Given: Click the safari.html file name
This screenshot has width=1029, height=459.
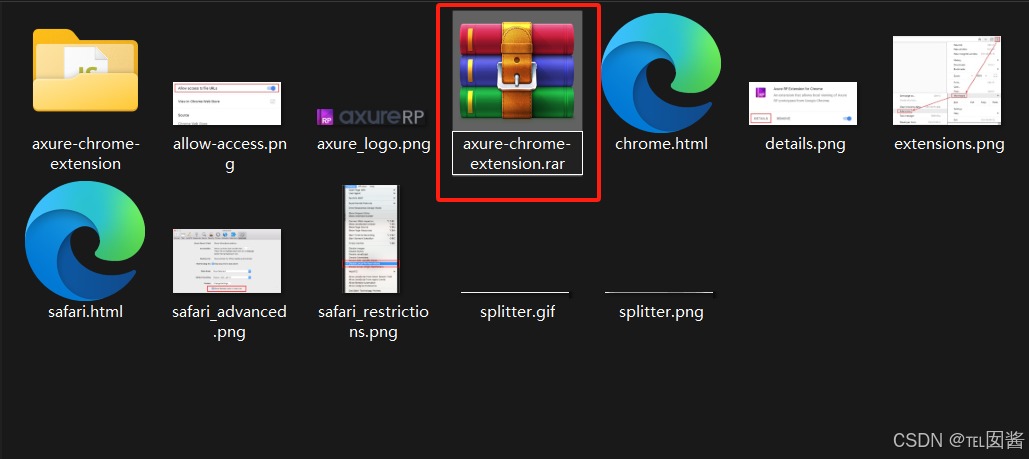Looking at the screenshot, I should [85, 311].
